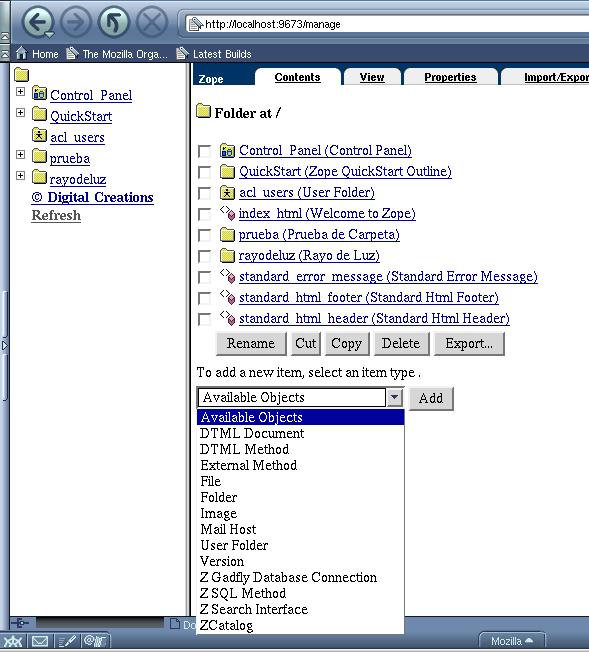Image resolution: width=589 pixels, height=652 pixels.
Task: Click the prueba folder icon in left tree
Action: pos(40,156)
